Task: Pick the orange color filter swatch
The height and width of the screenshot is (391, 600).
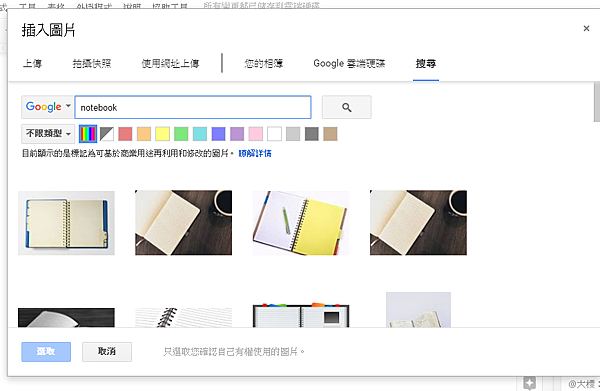Action: coord(144,134)
